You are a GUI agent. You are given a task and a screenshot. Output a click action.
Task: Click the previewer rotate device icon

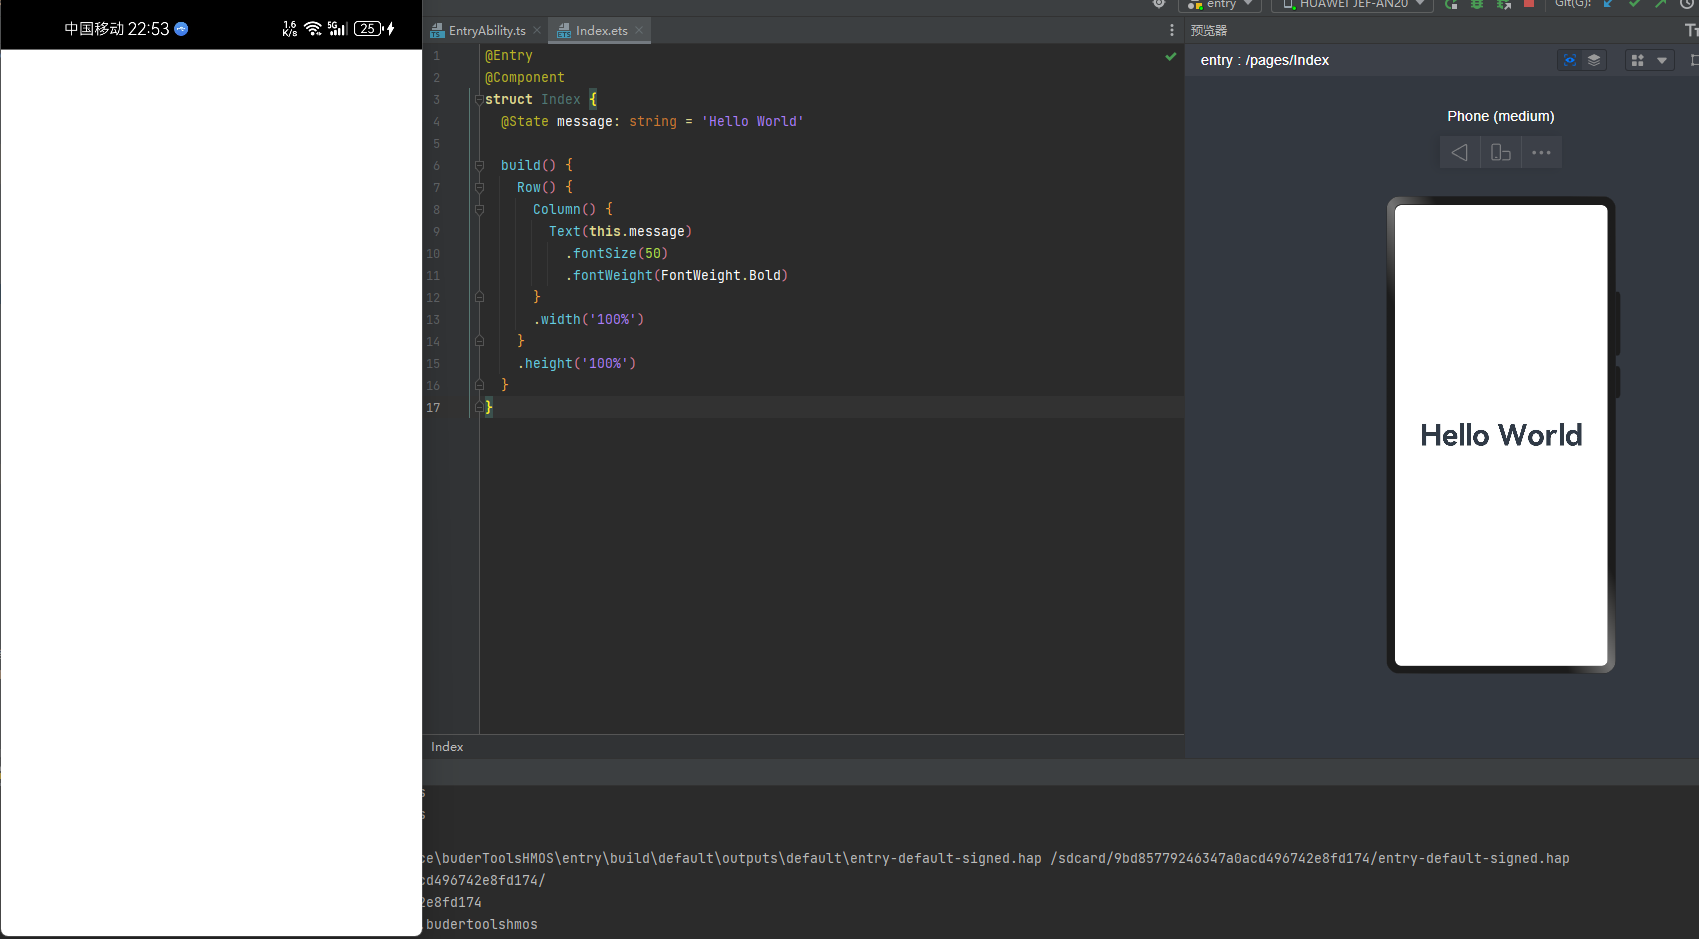(1501, 153)
